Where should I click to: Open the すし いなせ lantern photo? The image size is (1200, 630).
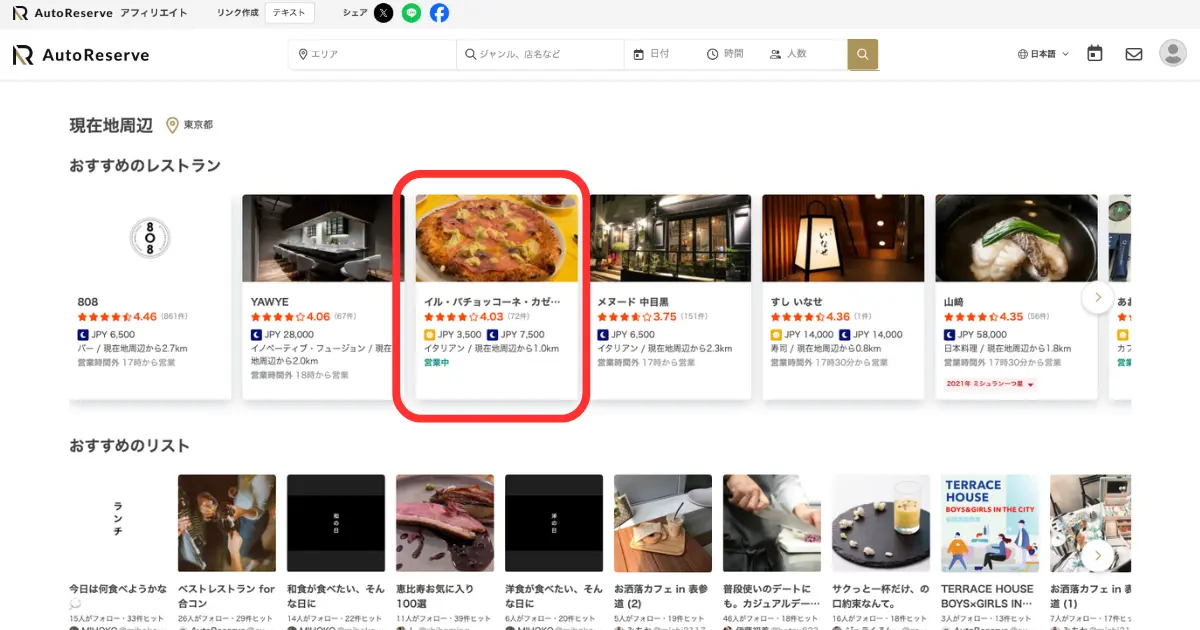pos(843,238)
